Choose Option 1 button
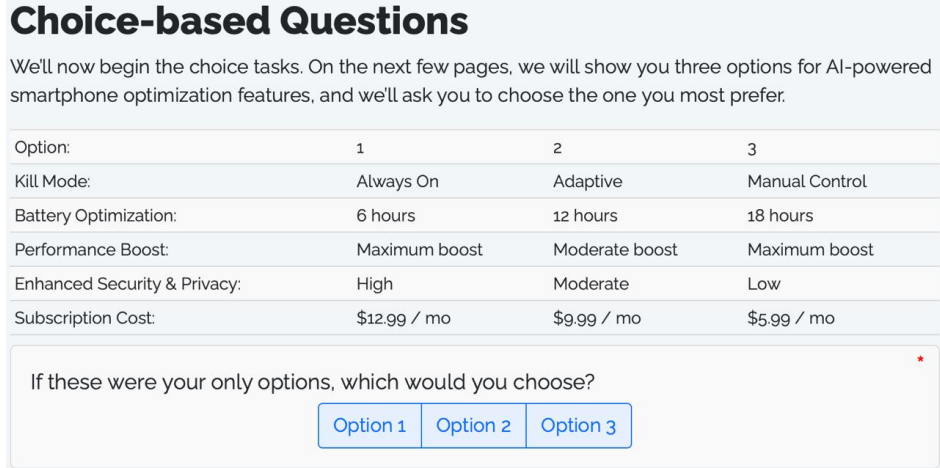 pyautogui.click(x=370, y=425)
